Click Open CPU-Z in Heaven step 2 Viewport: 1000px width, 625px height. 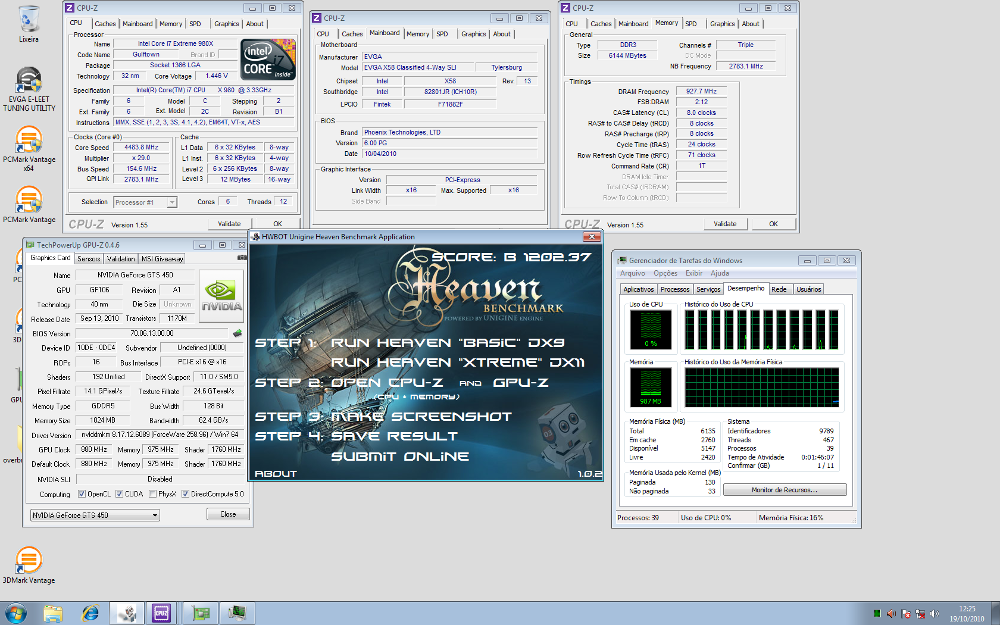click(386, 383)
